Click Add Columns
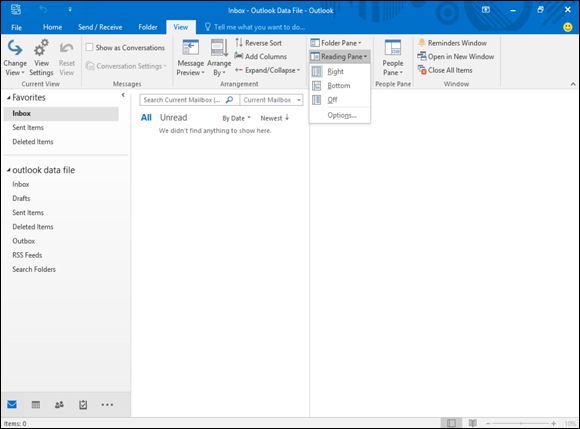Screen dimensions: 580x429 [x=261, y=57]
